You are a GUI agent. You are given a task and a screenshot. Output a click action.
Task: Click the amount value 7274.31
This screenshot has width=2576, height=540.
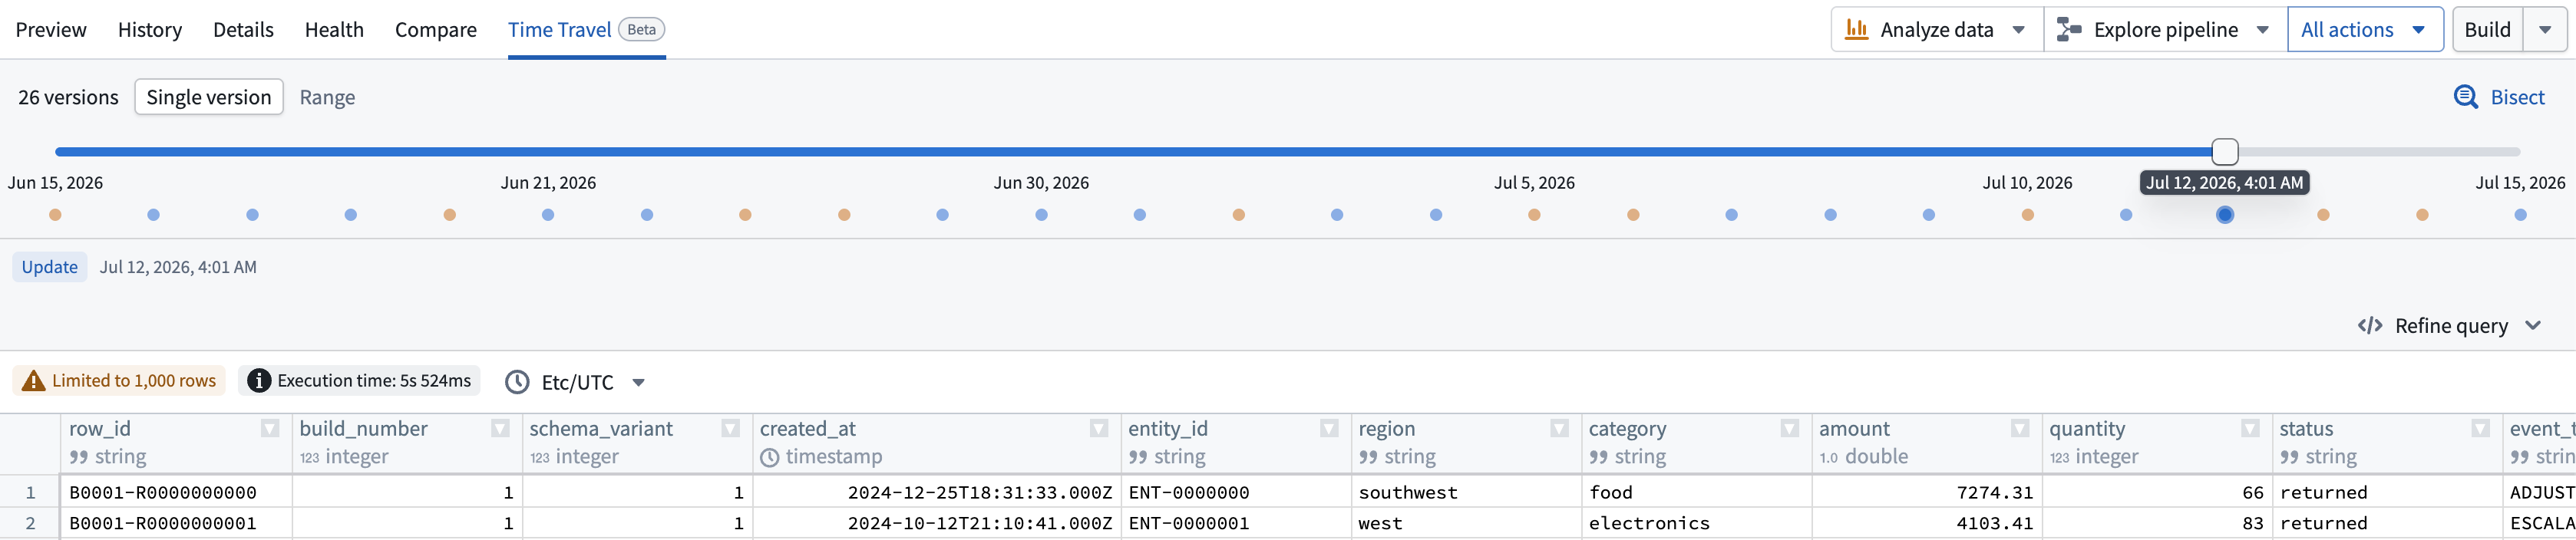coord(1927,492)
